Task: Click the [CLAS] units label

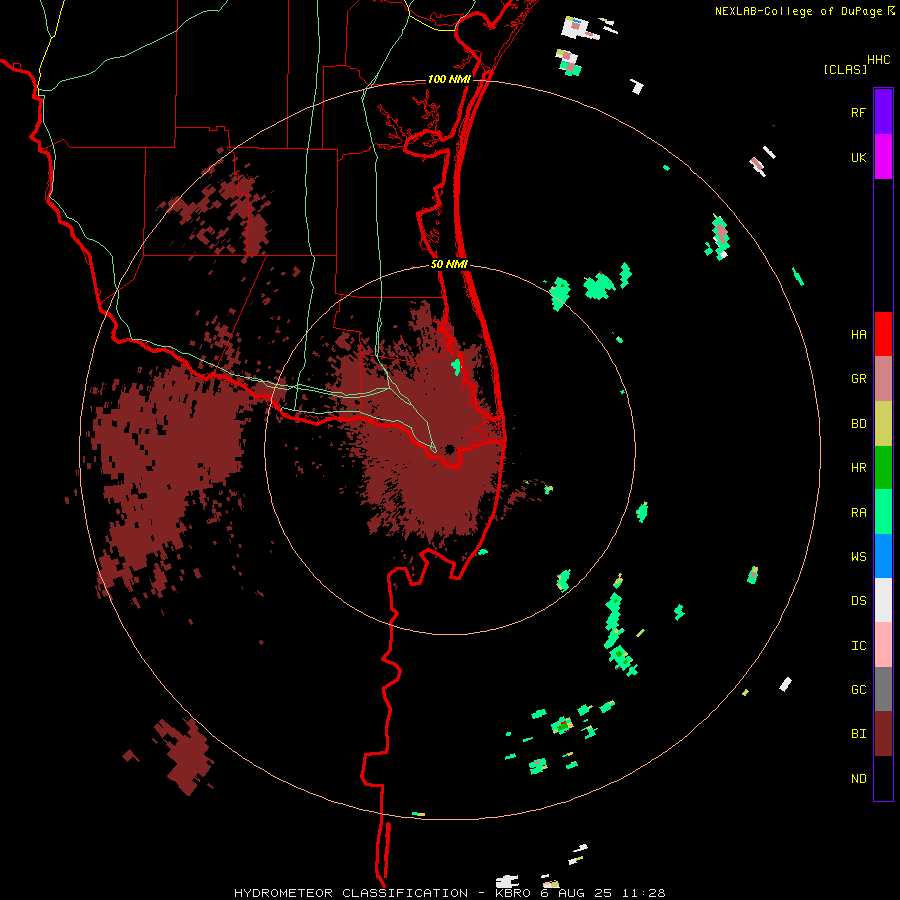Action: point(845,69)
